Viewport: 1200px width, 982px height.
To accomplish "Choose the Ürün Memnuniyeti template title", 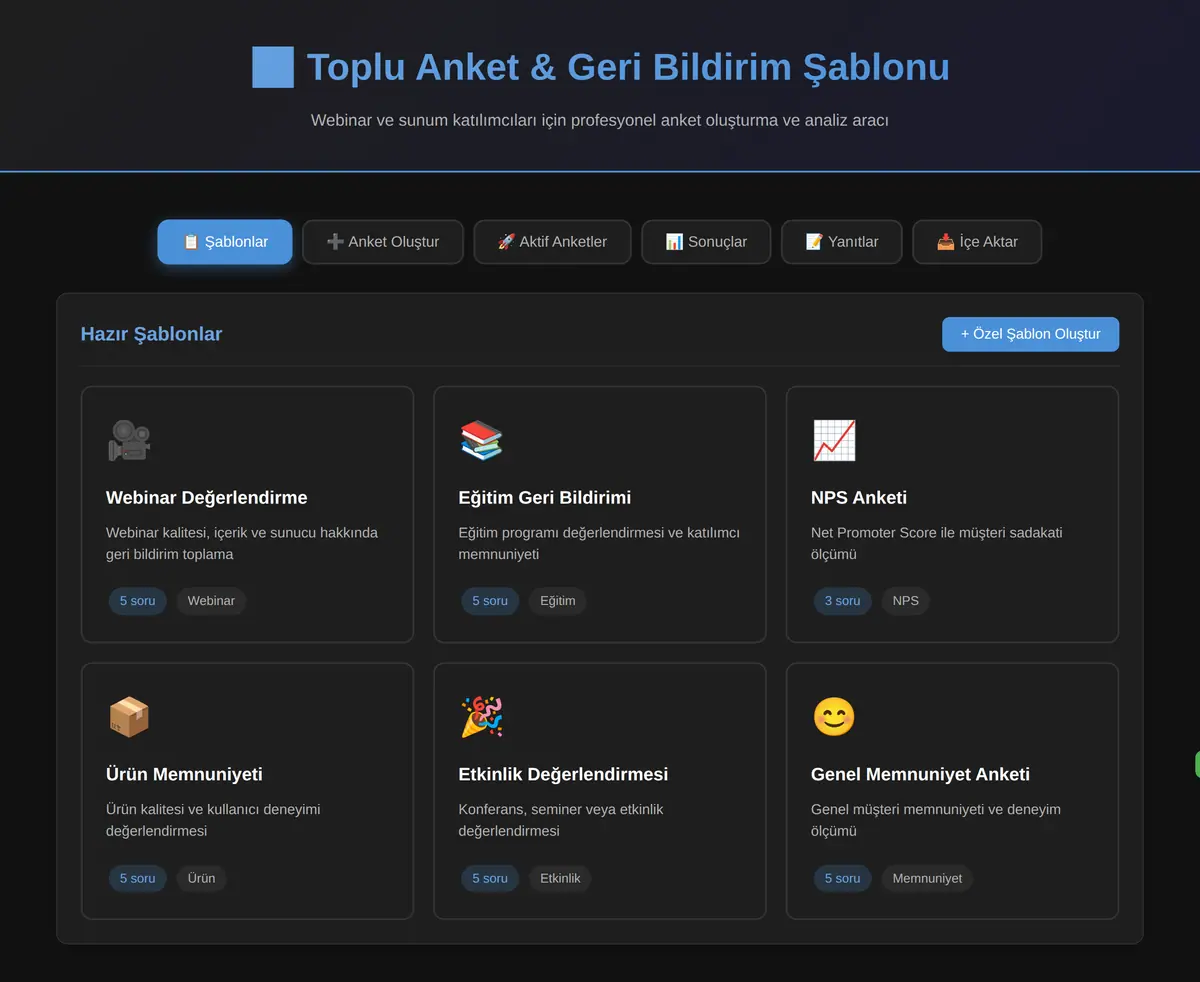I will click(184, 774).
